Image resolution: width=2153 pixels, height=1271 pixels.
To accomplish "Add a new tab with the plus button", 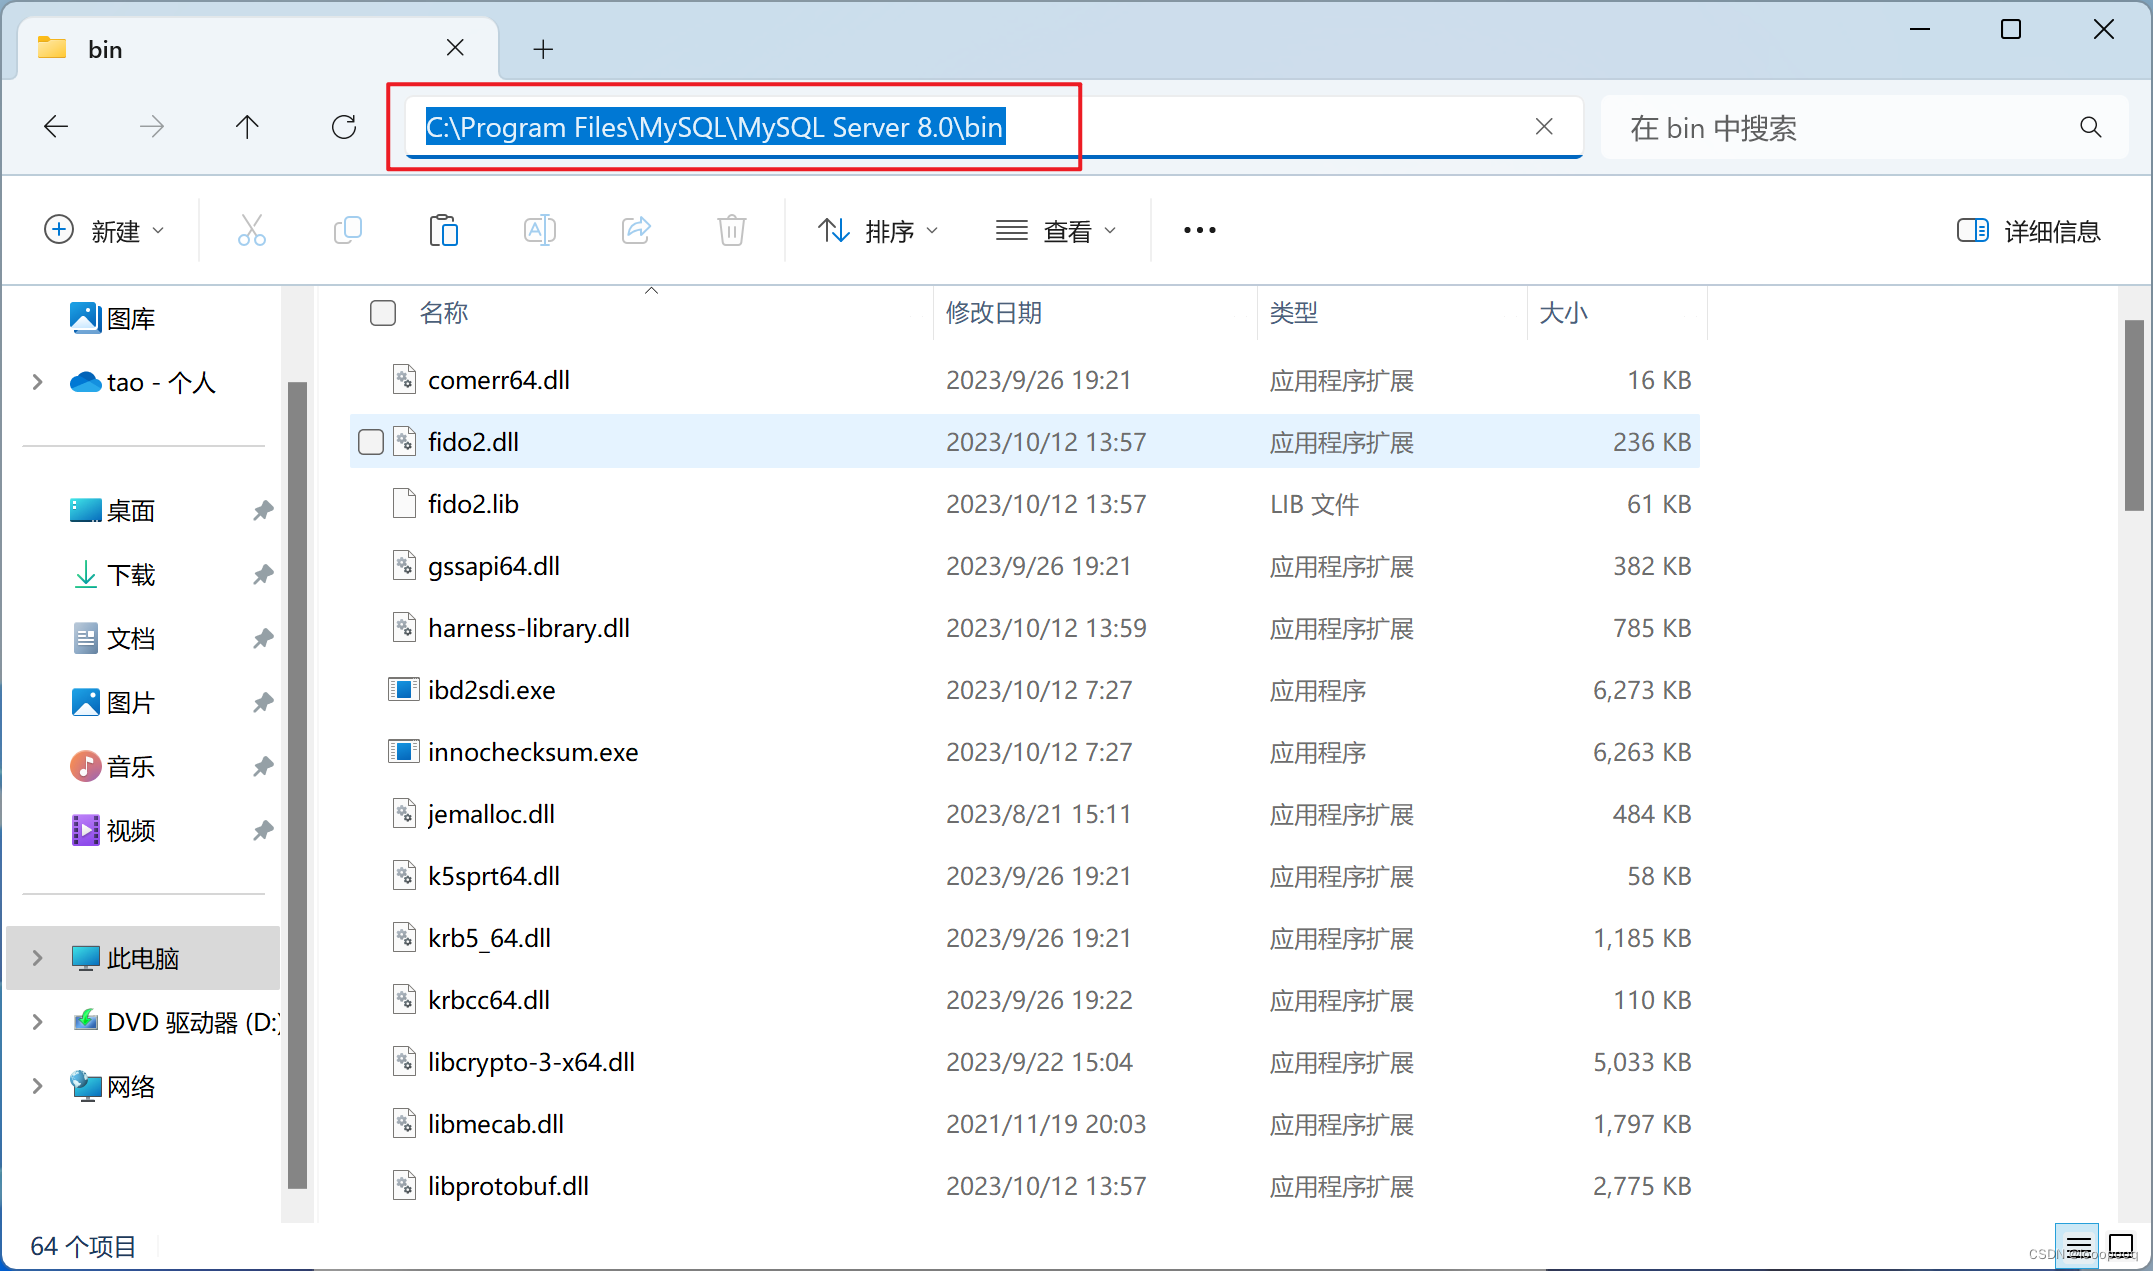I will pyautogui.click(x=543, y=49).
